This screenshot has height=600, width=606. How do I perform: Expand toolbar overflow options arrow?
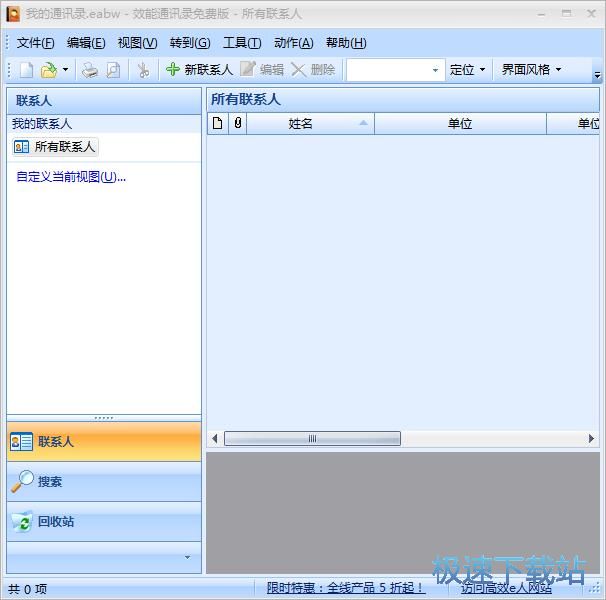(597, 75)
